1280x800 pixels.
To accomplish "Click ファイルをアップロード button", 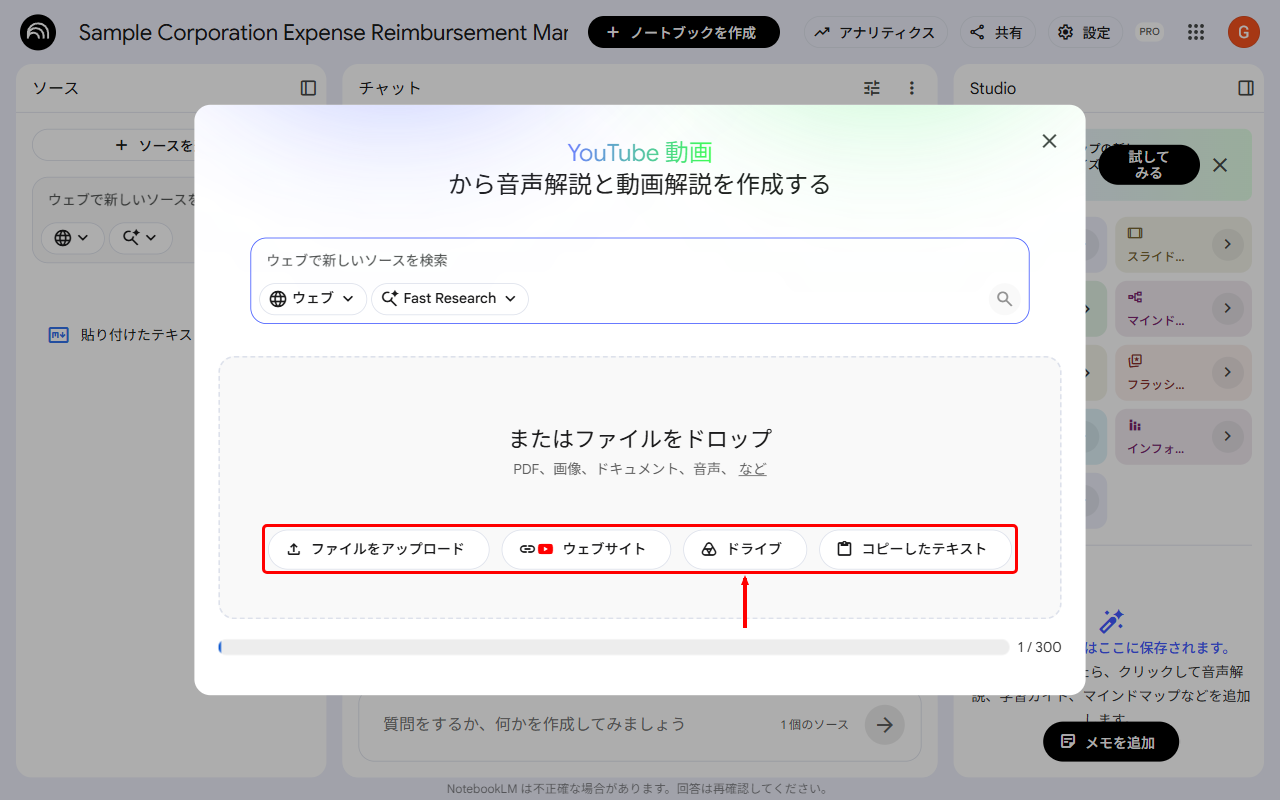I will point(378,549).
